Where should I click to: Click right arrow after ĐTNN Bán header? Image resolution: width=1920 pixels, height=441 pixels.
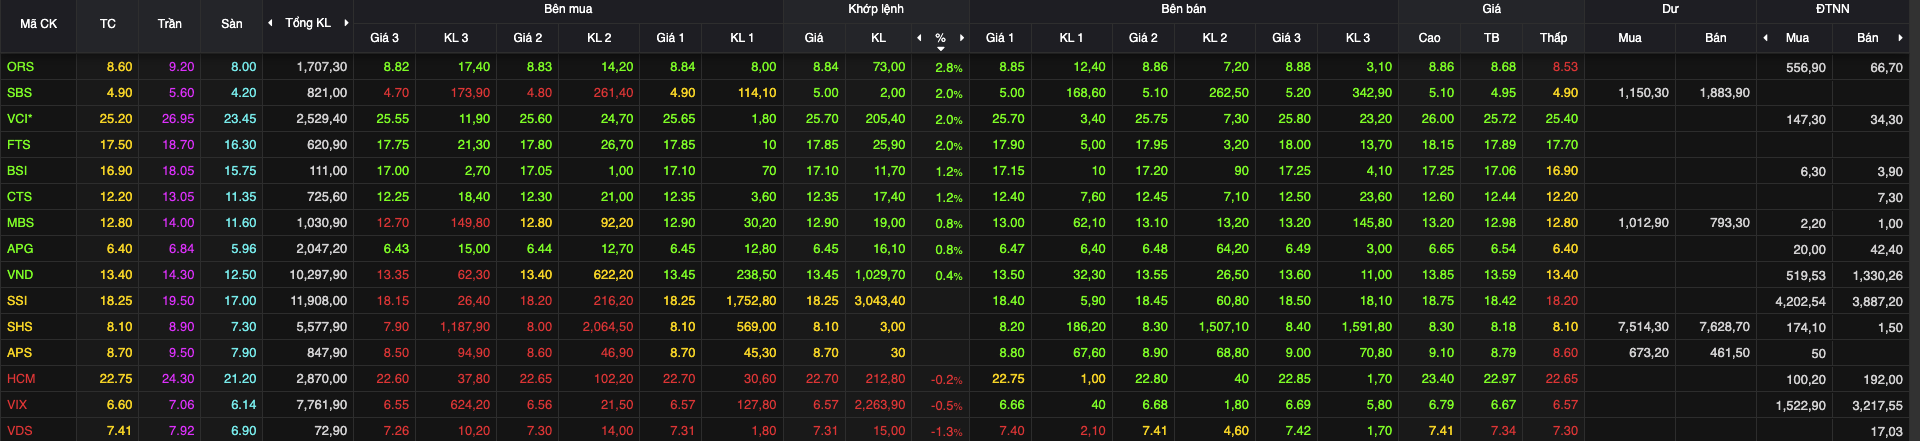pyautogui.click(x=1900, y=38)
